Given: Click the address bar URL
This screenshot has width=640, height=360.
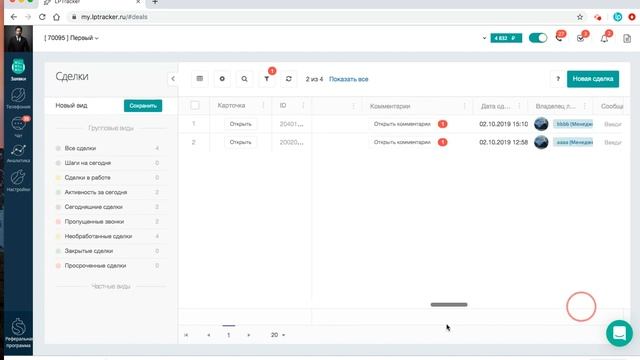Looking at the screenshot, I should pos(114,17).
